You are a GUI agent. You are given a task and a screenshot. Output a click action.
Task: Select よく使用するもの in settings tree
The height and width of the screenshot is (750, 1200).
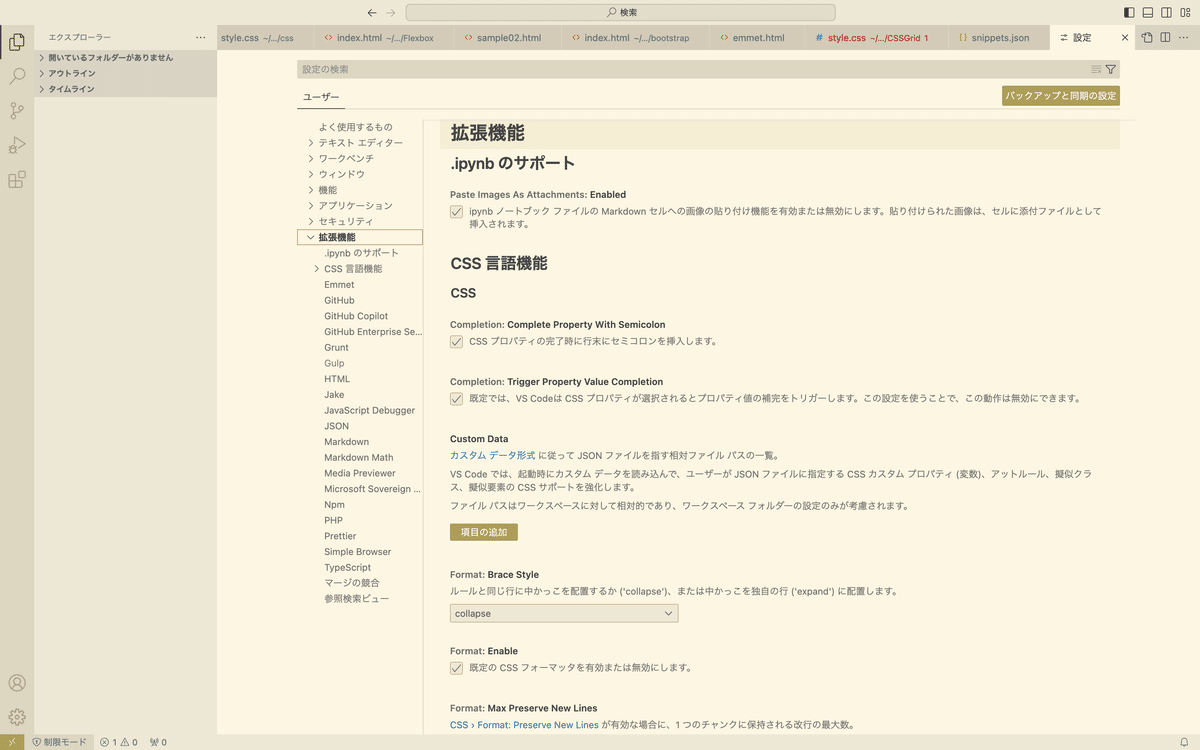(356, 127)
